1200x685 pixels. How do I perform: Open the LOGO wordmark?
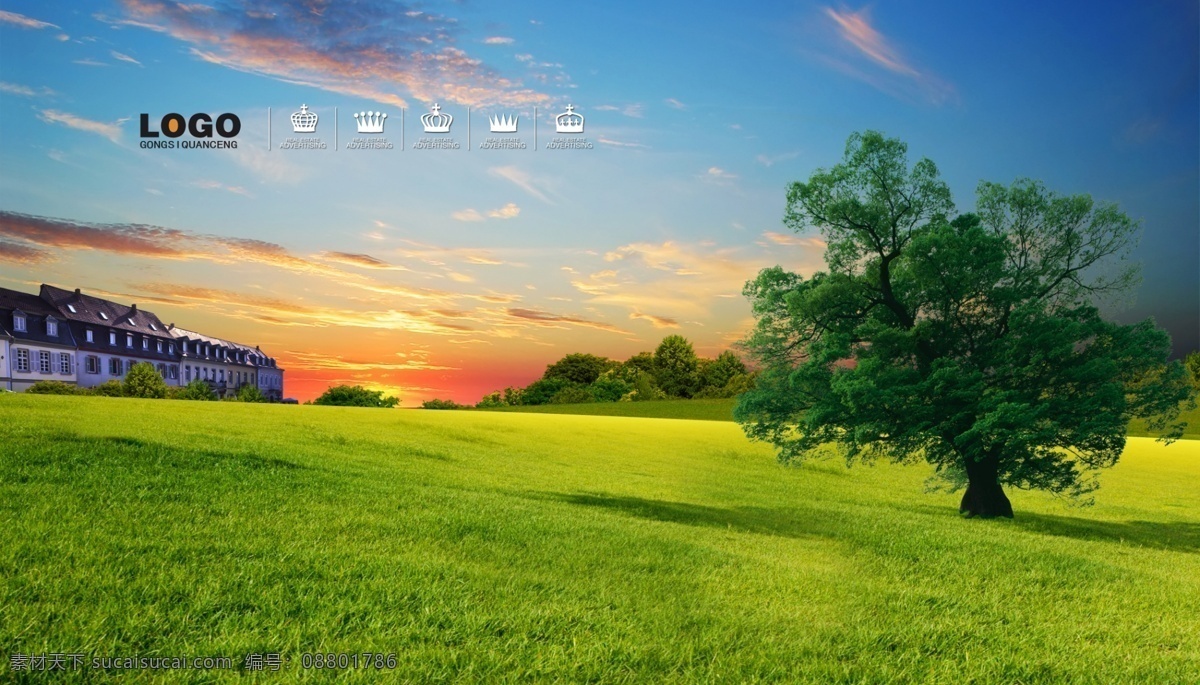[190, 125]
